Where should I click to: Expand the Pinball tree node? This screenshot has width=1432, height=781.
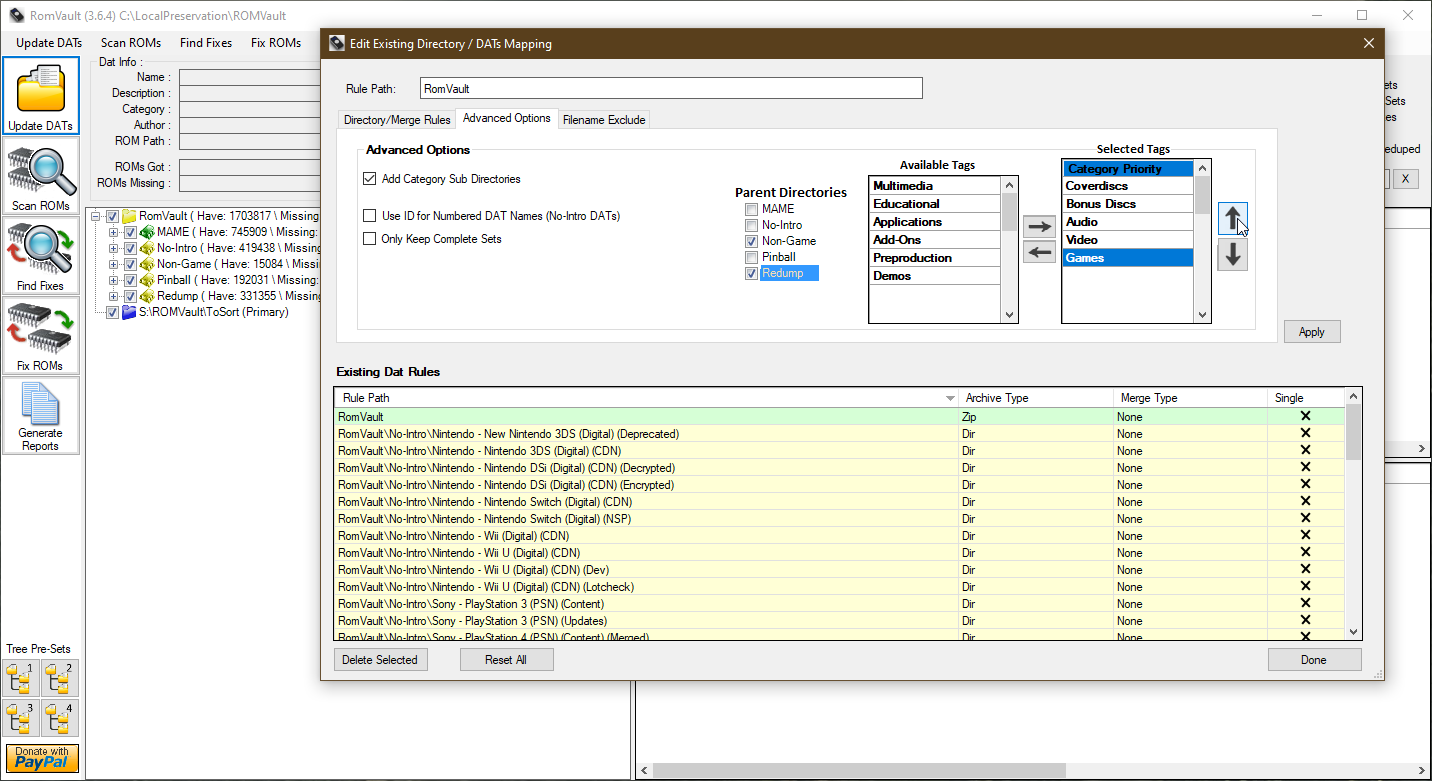114,280
